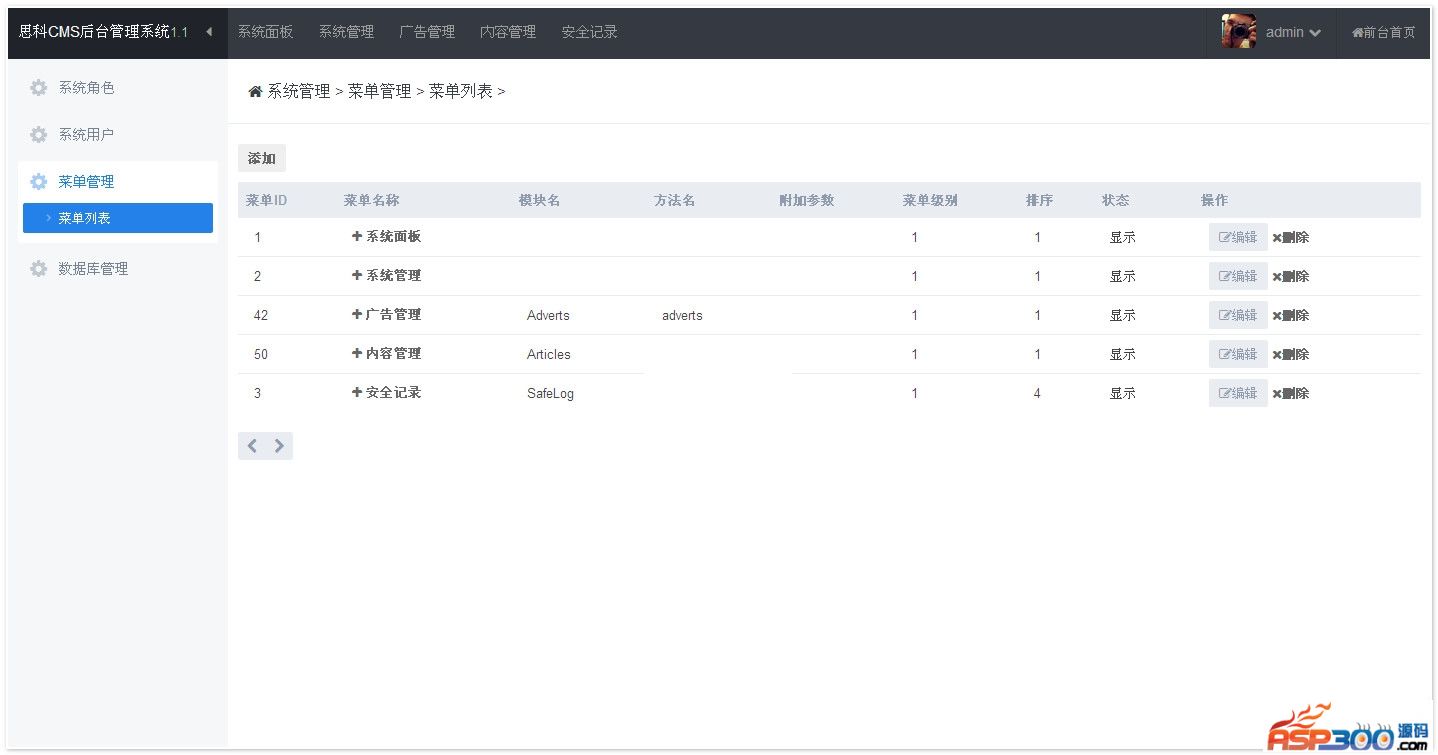The height and width of the screenshot is (755, 1438).
Task: Go to the next page arrow
Action: coord(279,446)
